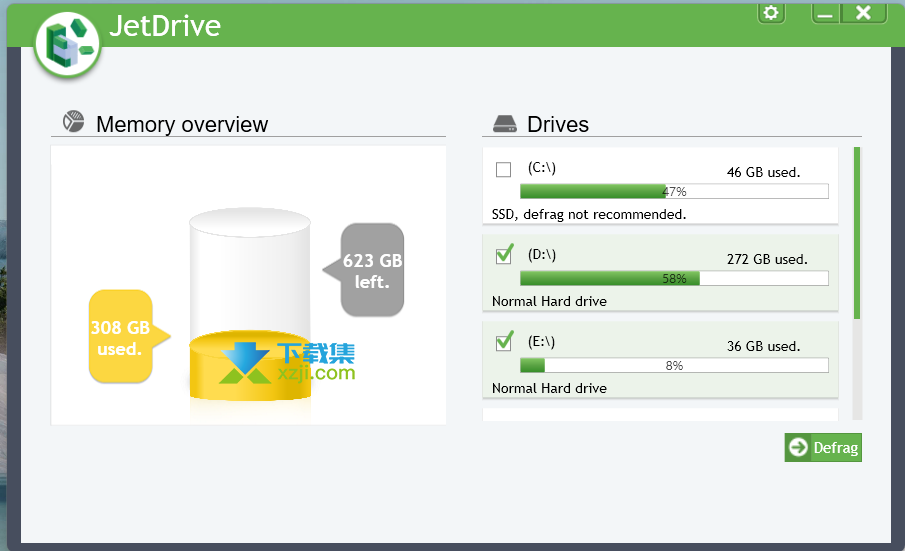
Task: Close the JetDrive window
Action: [x=863, y=13]
